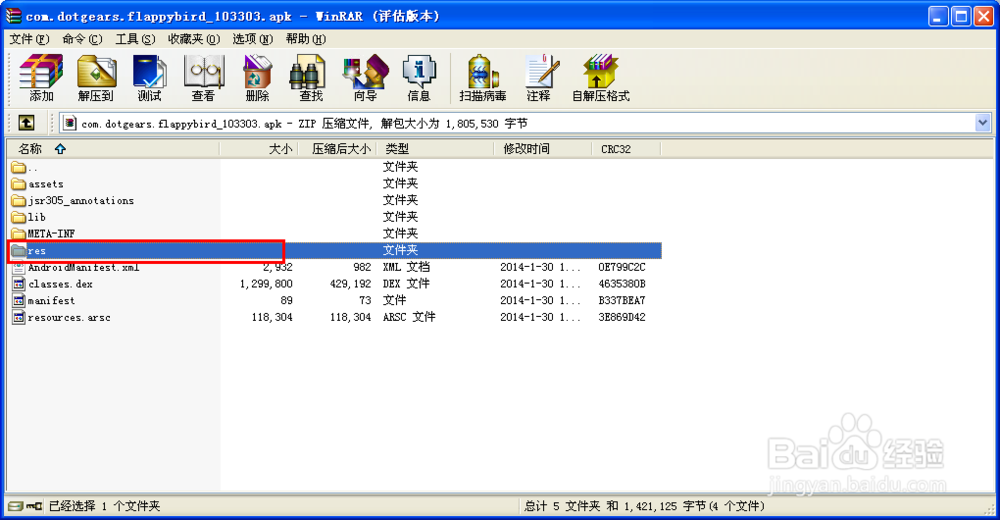The height and width of the screenshot is (520, 1000).
Task: Click the SFX (自解压格式) toolbar icon
Action: click(x=600, y=78)
